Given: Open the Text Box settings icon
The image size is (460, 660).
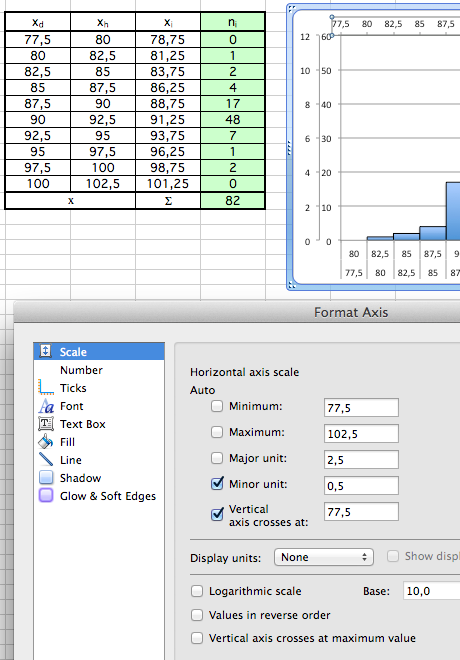Looking at the screenshot, I should 46,423.
